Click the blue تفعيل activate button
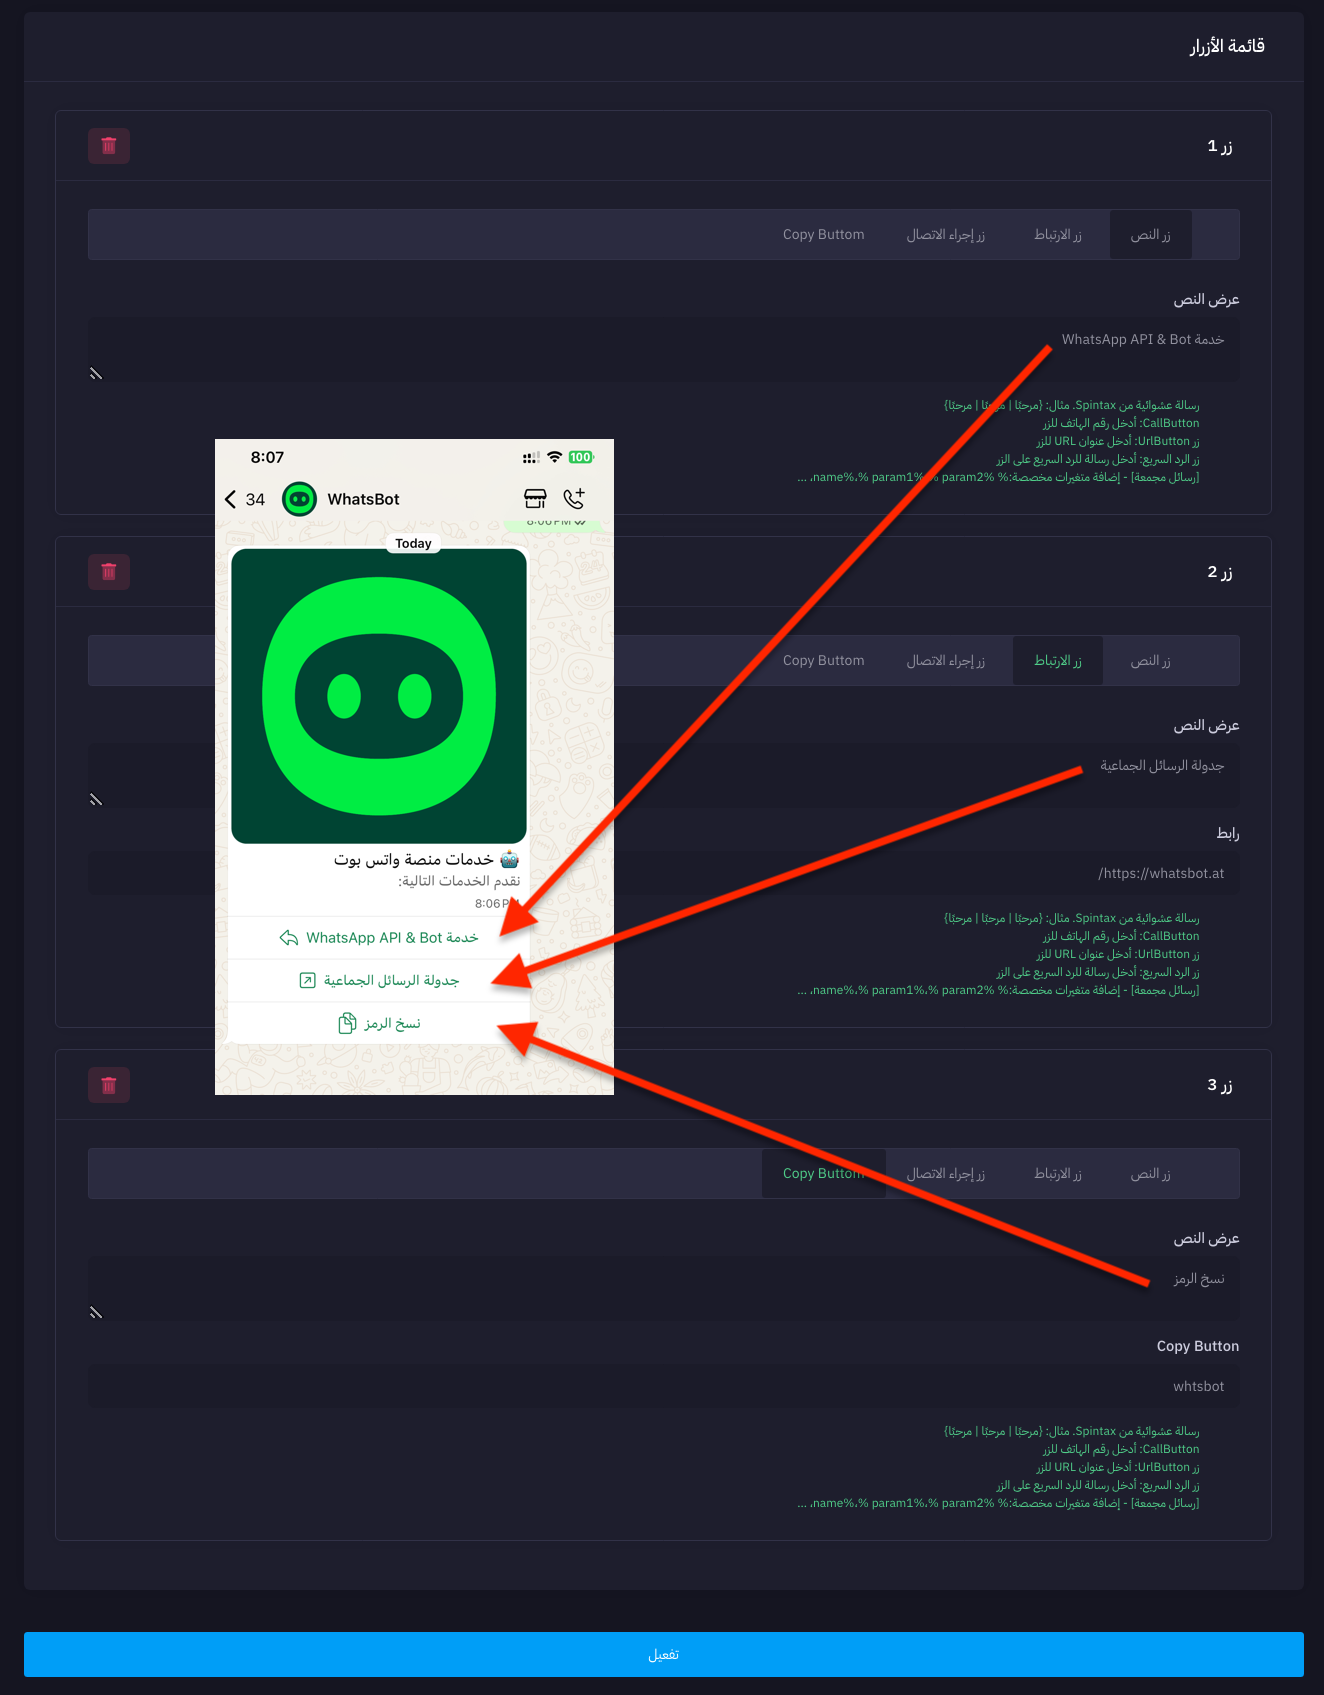The width and height of the screenshot is (1324, 1695). [663, 1654]
